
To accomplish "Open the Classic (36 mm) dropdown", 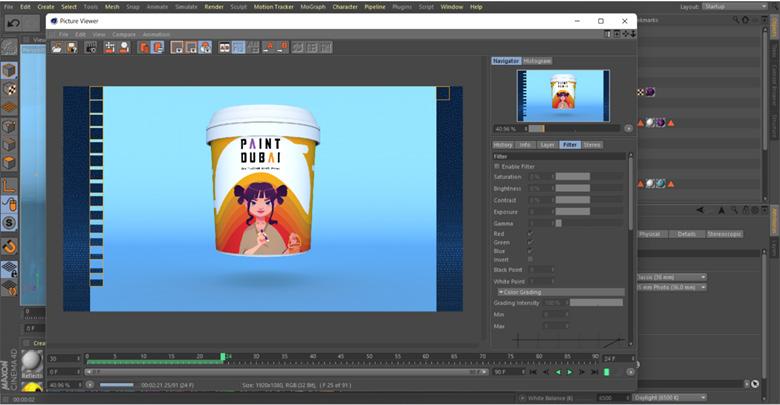I will pyautogui.click(x=672, y=277).
